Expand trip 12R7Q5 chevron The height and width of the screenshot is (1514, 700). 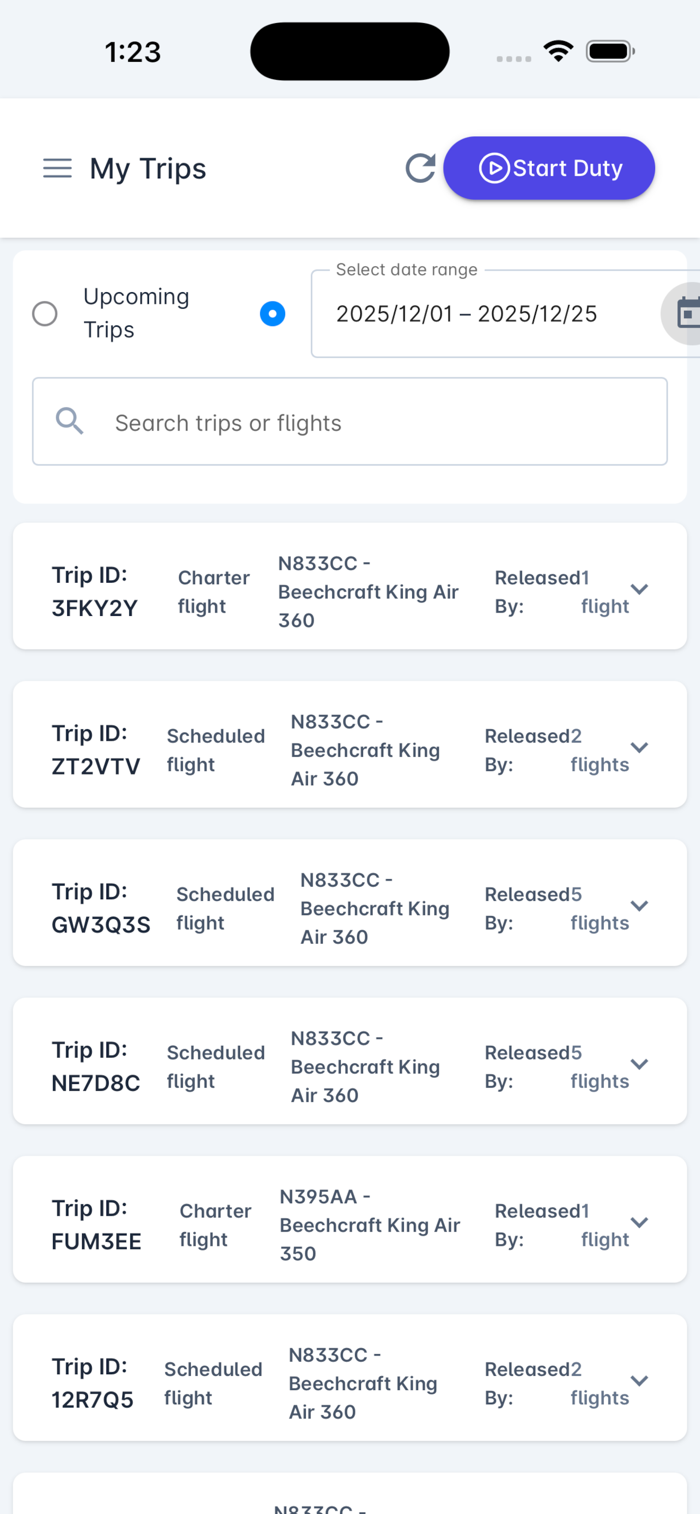pos(640,1381)
